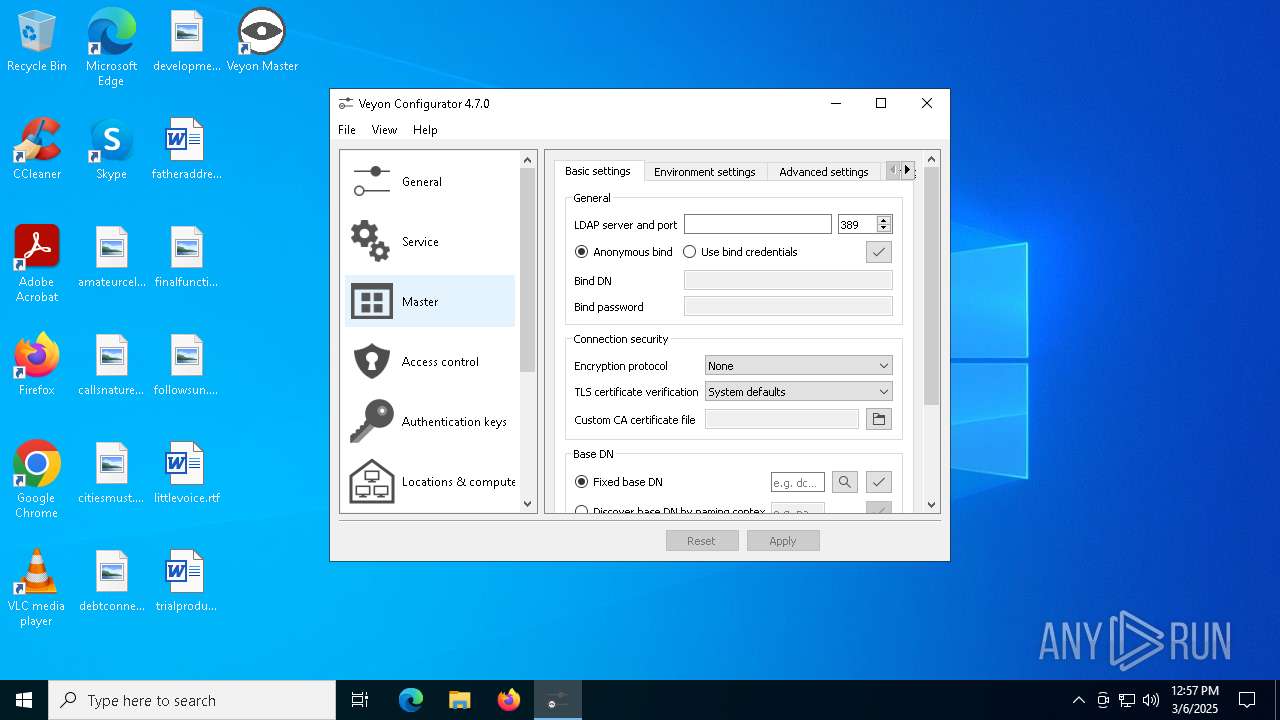This screenshot has width=1280, height=720.
Task: Click taskbar search box
Action: click(x=192, y=700)
